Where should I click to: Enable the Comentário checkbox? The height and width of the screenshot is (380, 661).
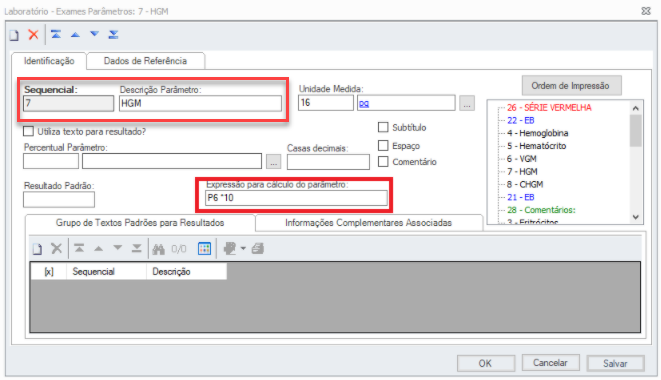[383, 162]
